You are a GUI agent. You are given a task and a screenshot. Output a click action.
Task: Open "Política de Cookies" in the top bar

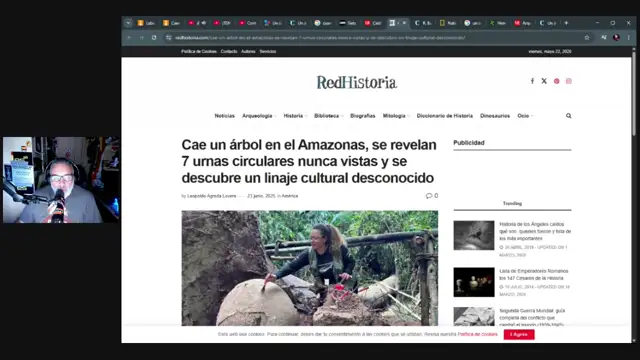(x=199, y=51)
